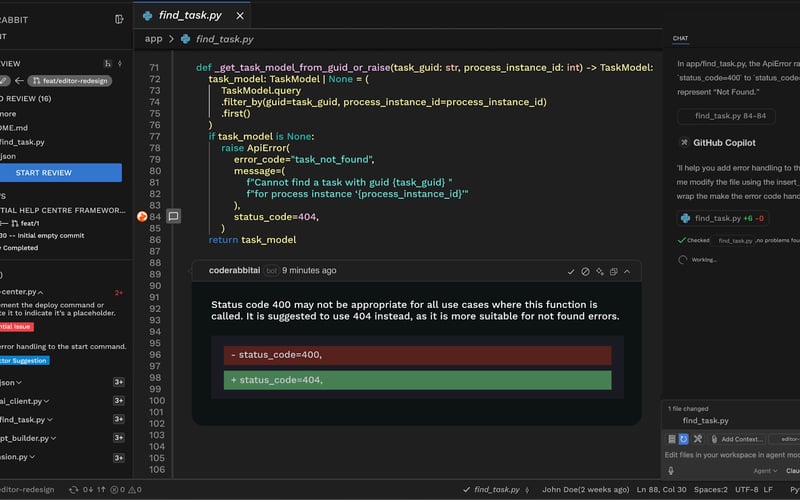Open the error handling start command comment
This screenshot has width=800, height=500.
tap(63, 346)
